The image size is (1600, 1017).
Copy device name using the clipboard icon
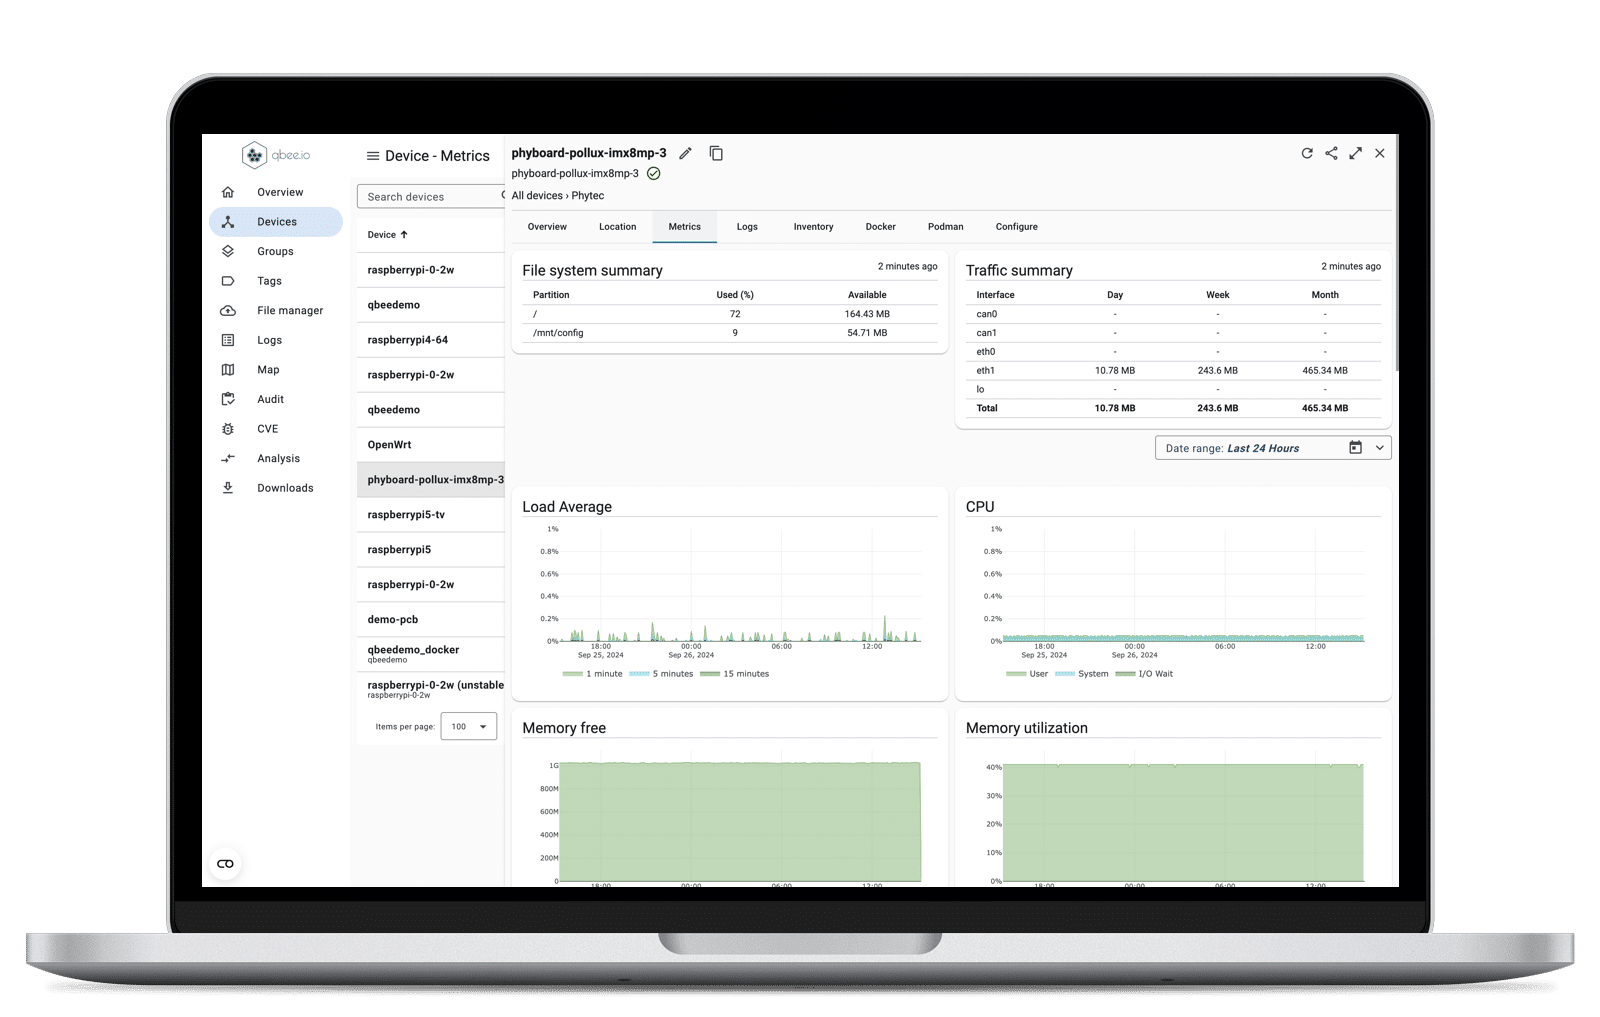(716, 153)
